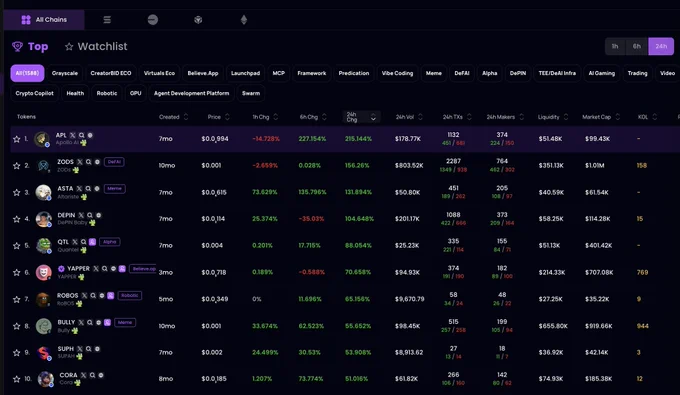Open YAPPER's X profile icon

click(96, 269)
